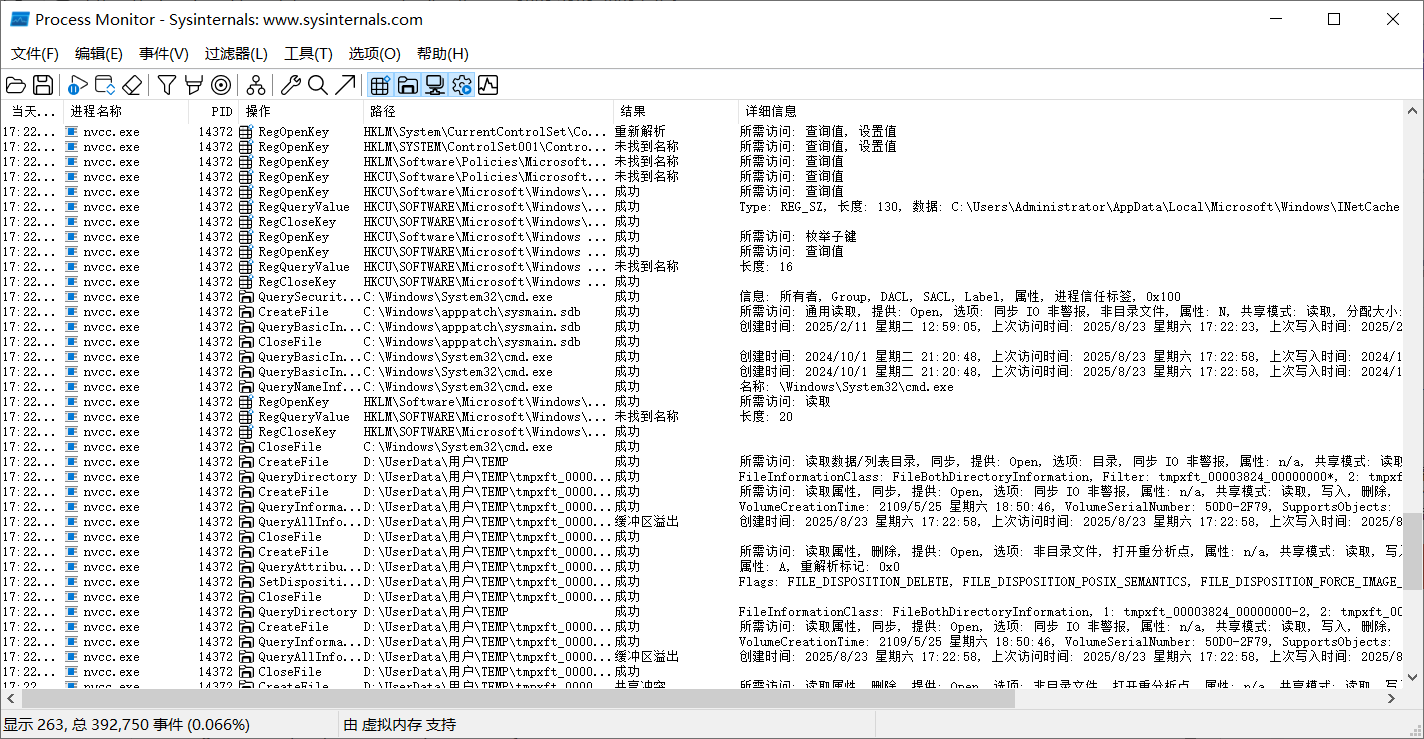Click file icon of SetDispositi... row
This screenshot has height=739, width=1424.
tap(246, 582)
